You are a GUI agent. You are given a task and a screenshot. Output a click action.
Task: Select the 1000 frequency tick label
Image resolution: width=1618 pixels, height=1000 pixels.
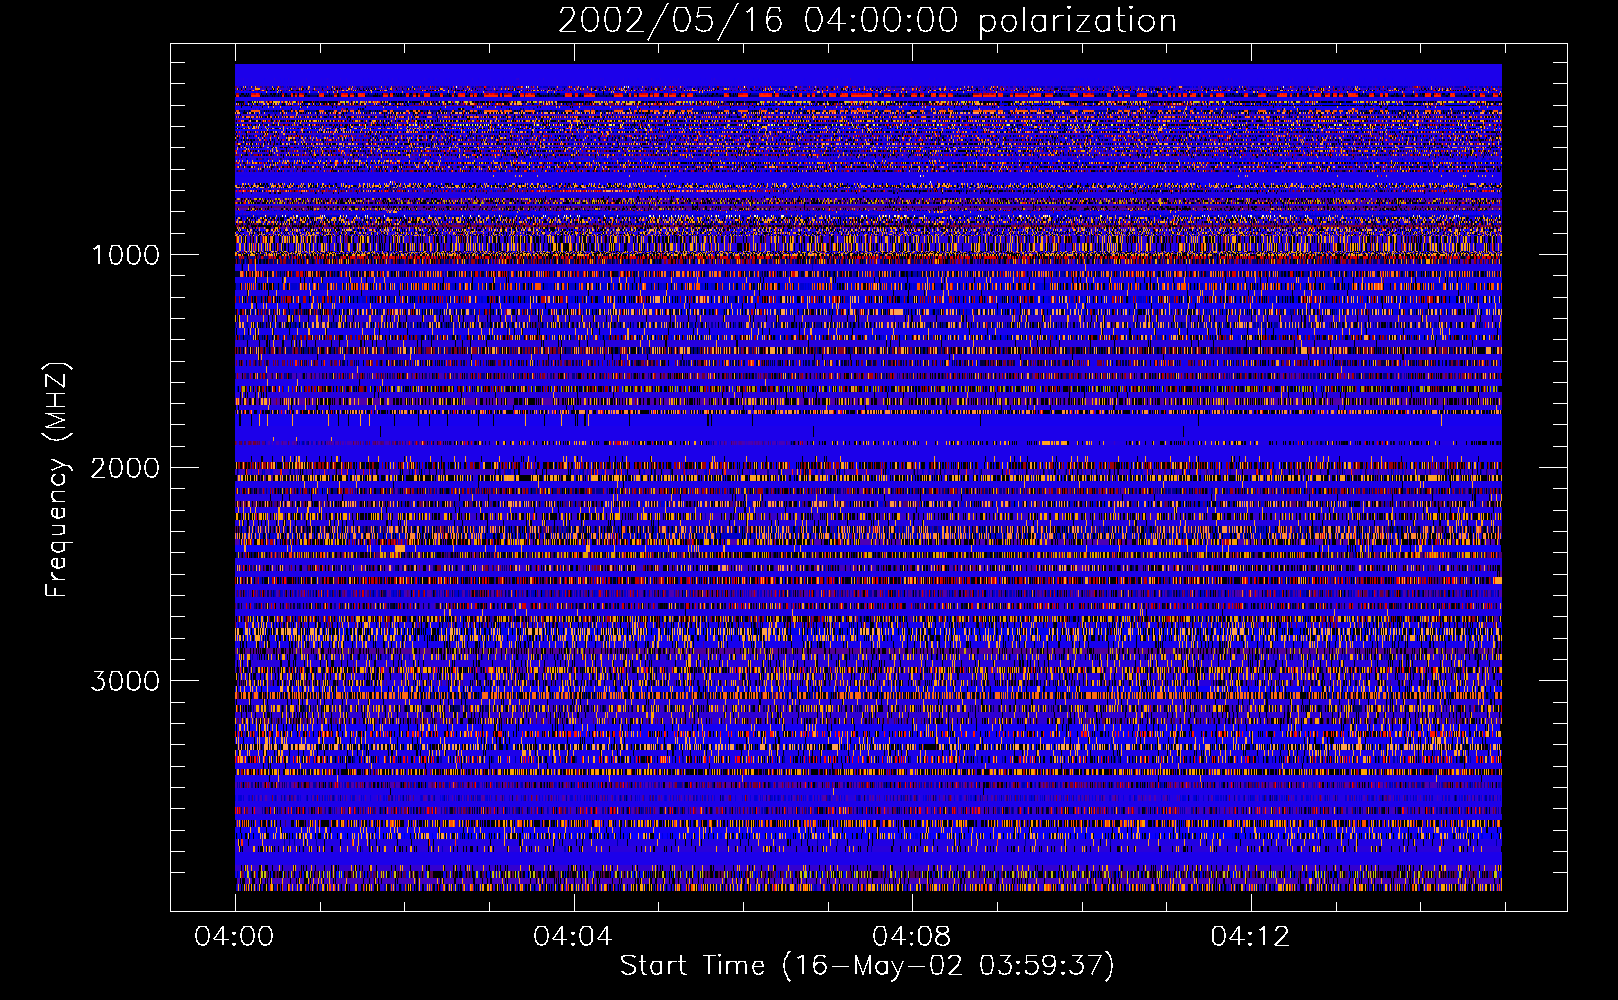click(x=125, y=255)
